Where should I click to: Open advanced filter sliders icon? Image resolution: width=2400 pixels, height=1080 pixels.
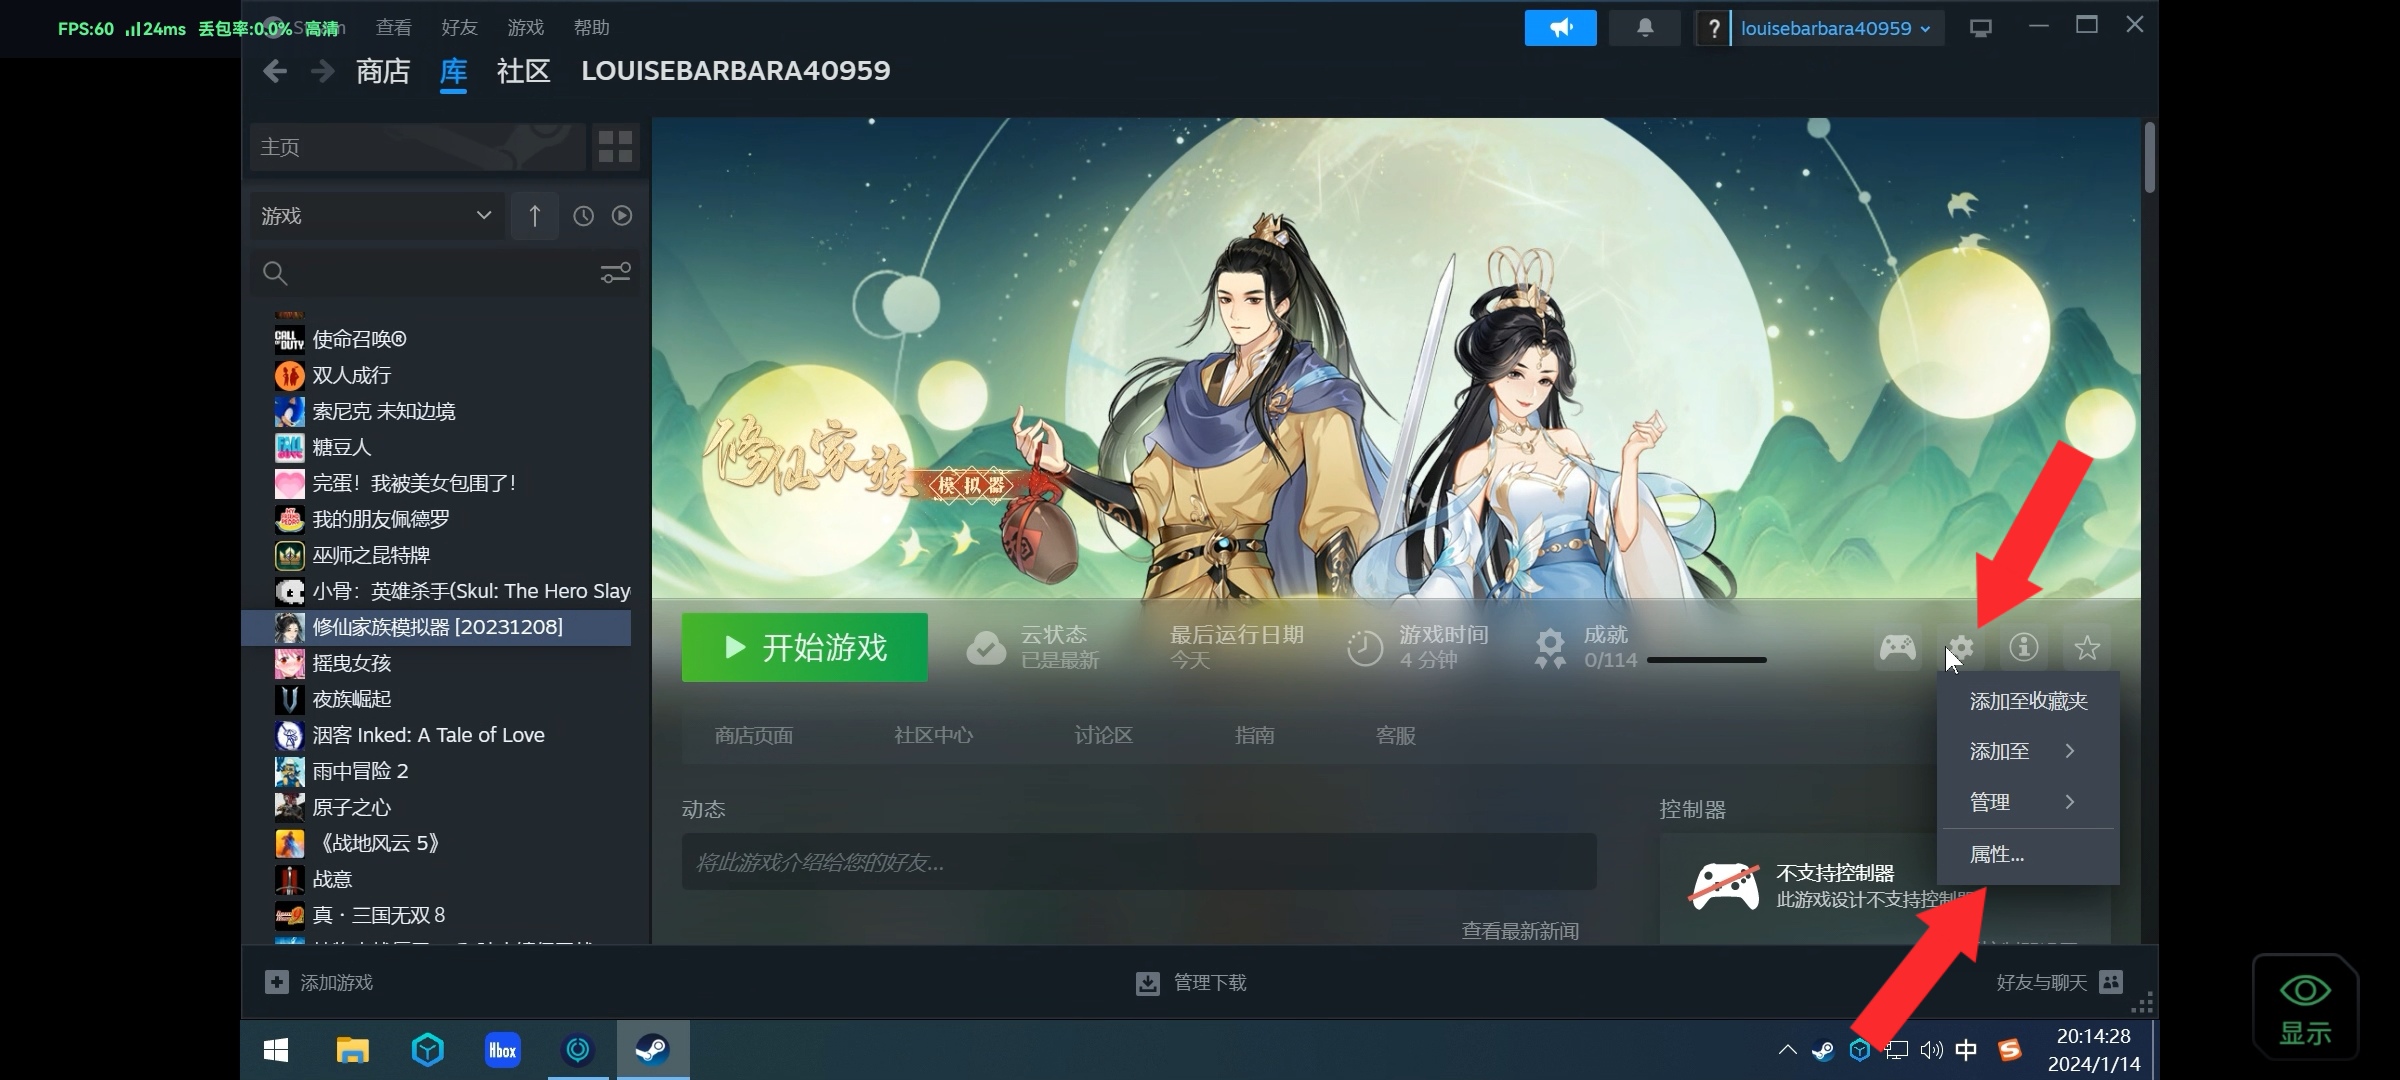pyautogui.click(x=615, y=273)
